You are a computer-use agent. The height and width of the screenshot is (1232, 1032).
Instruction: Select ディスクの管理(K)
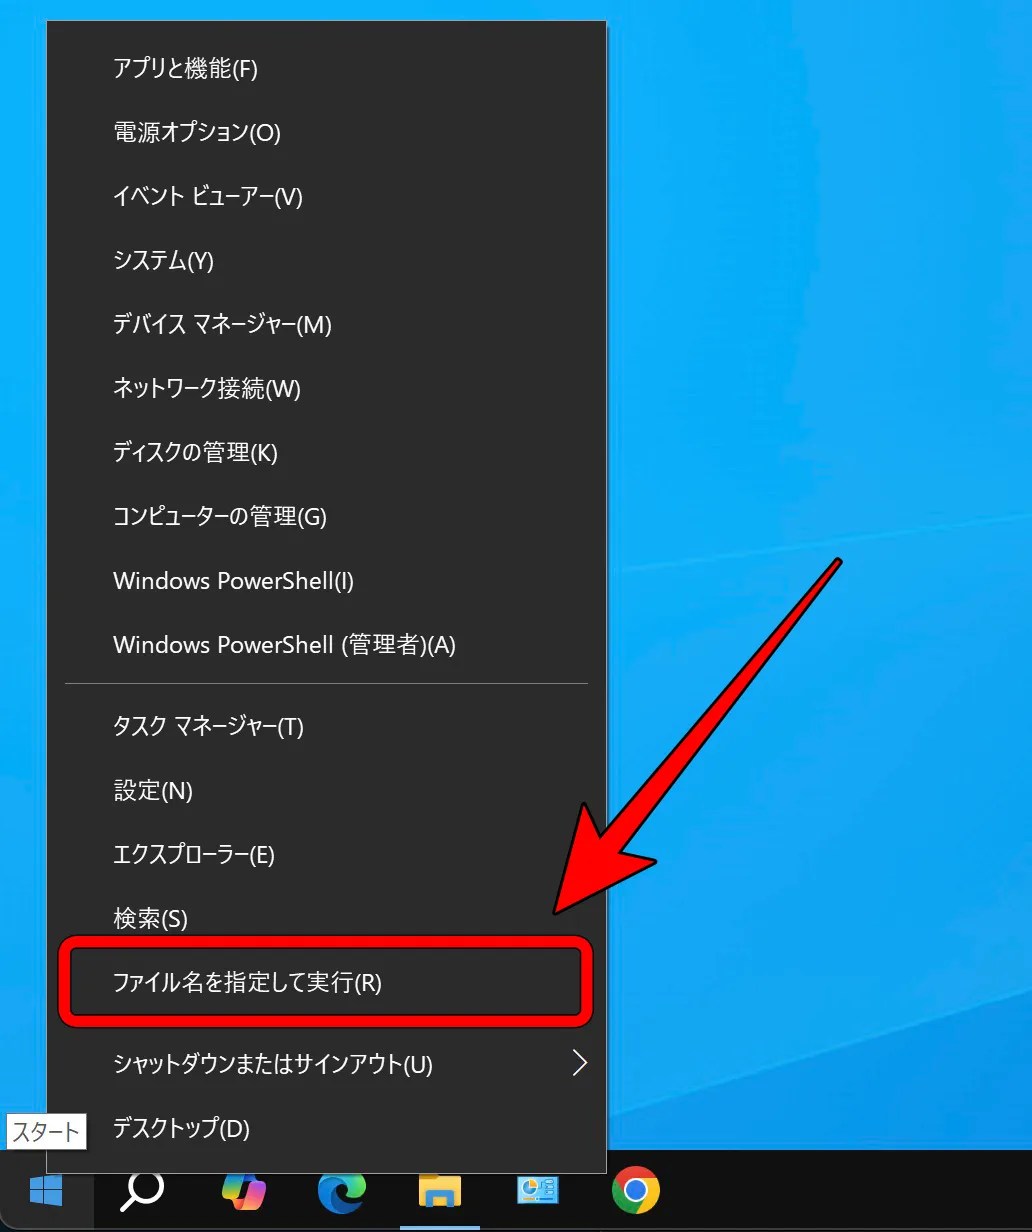[326, 453]
